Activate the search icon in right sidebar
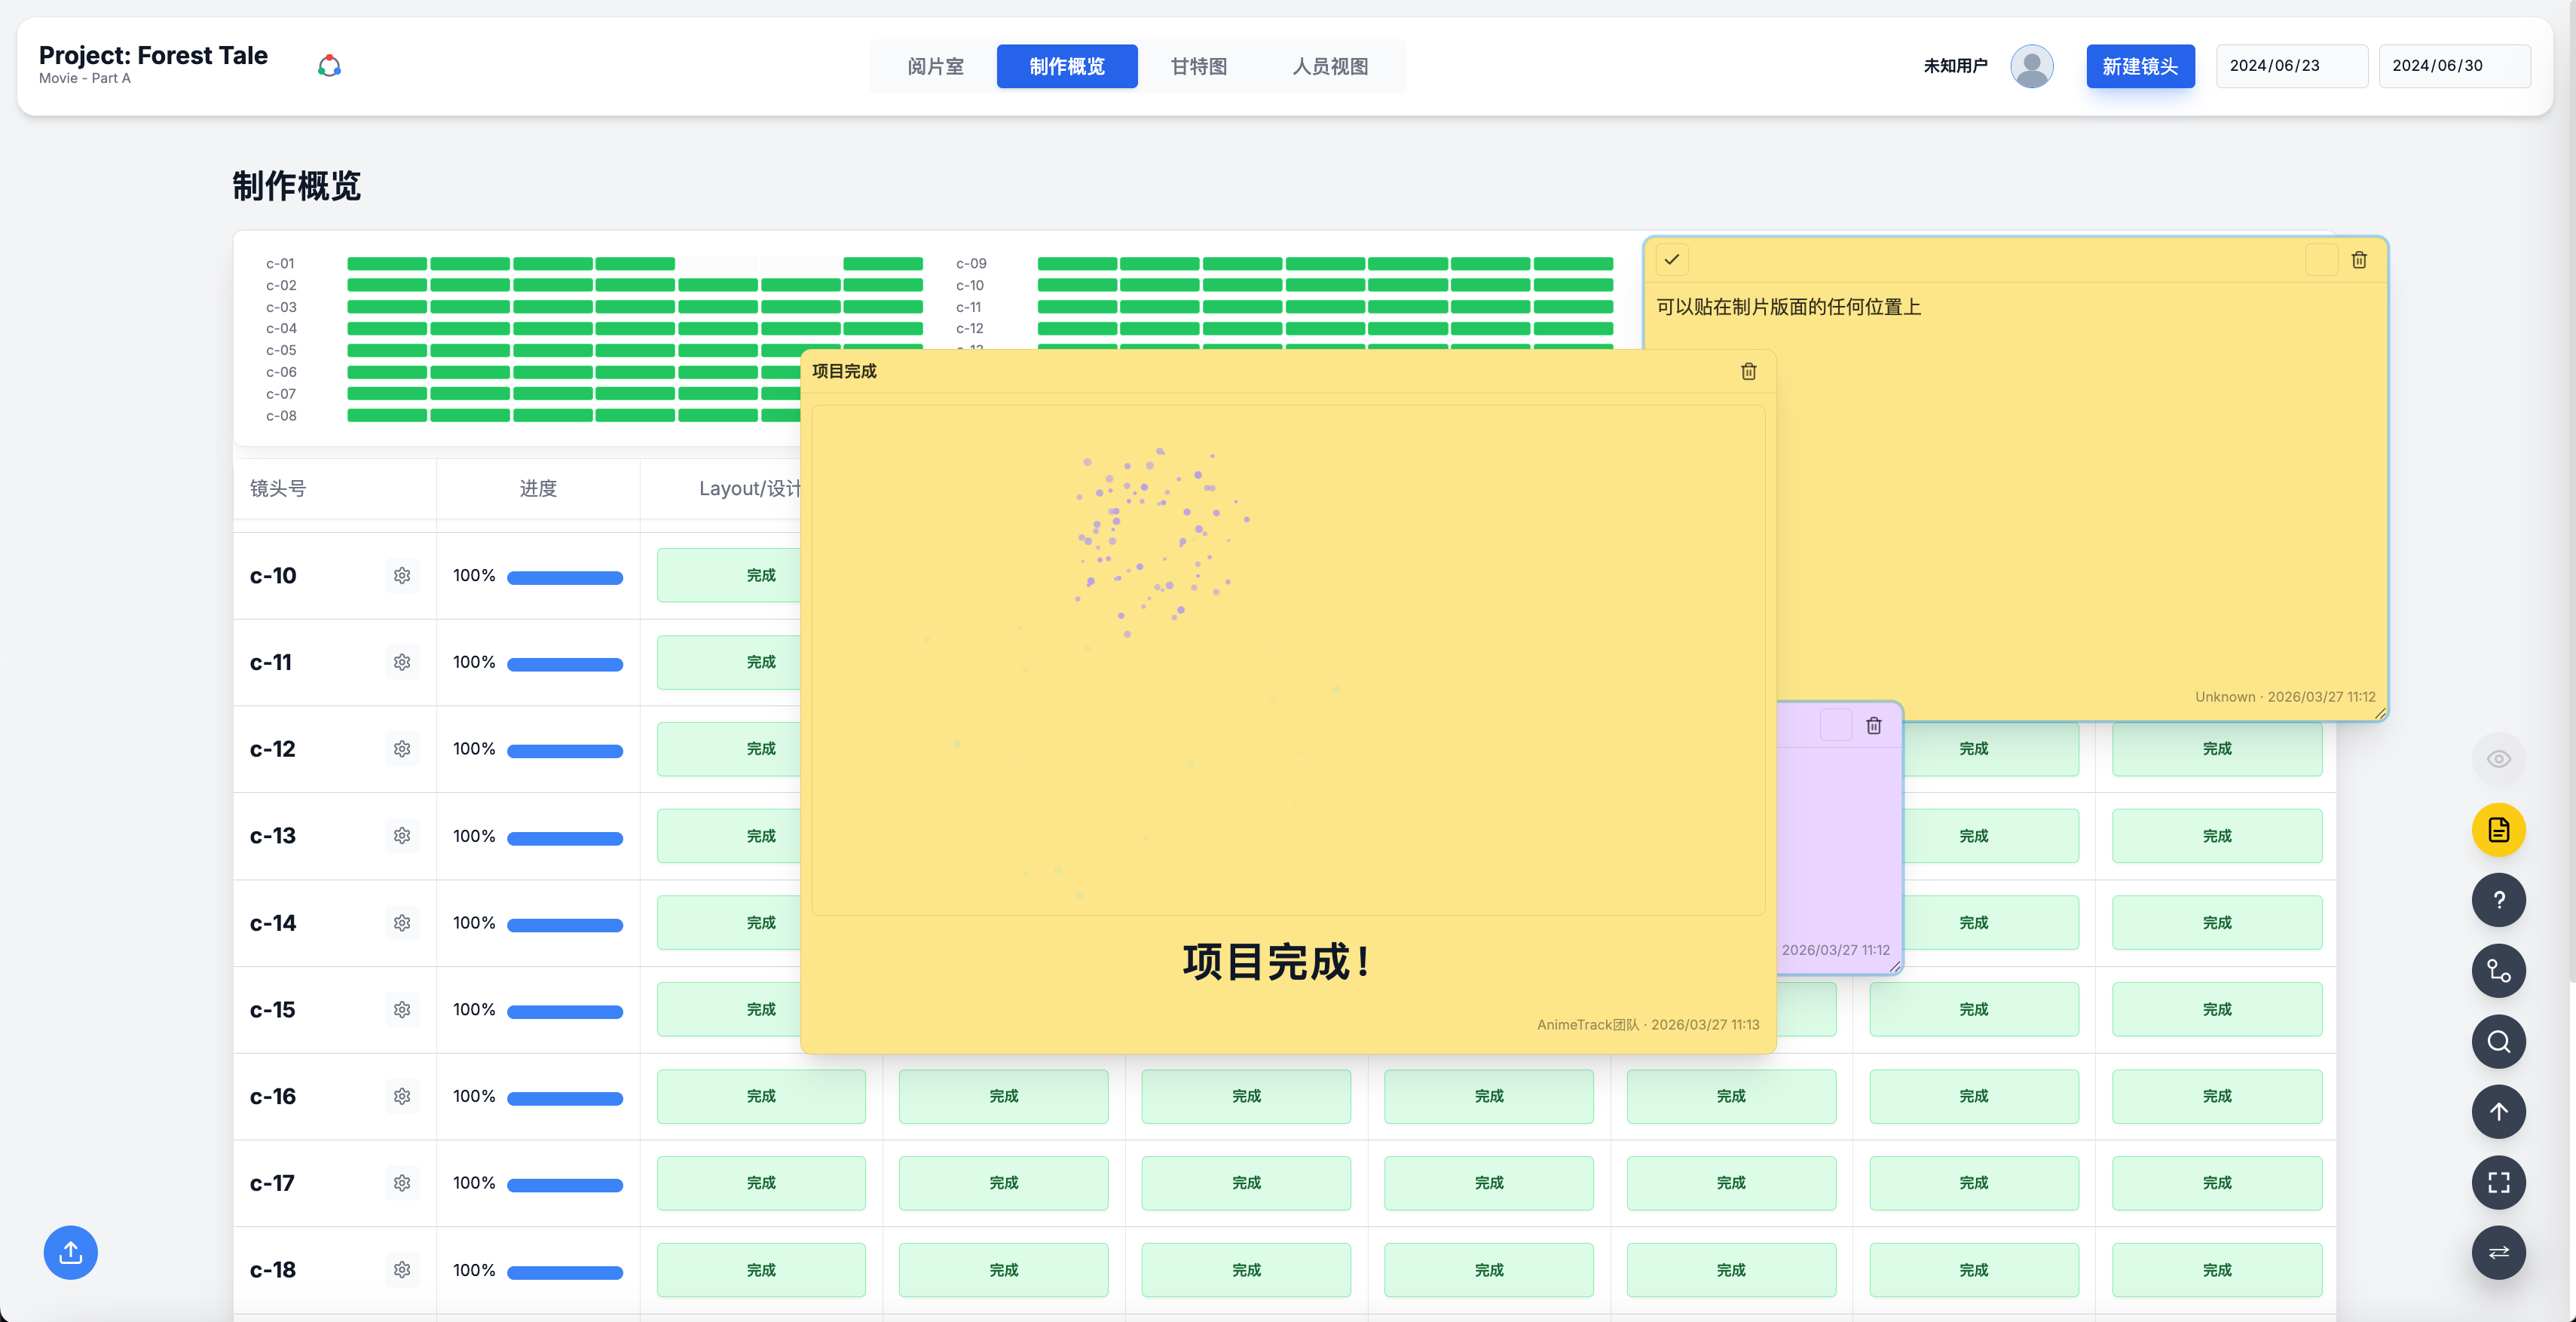Image resolution: width=2576 pixels, height=1322 pixels. click(2498, 1041)
